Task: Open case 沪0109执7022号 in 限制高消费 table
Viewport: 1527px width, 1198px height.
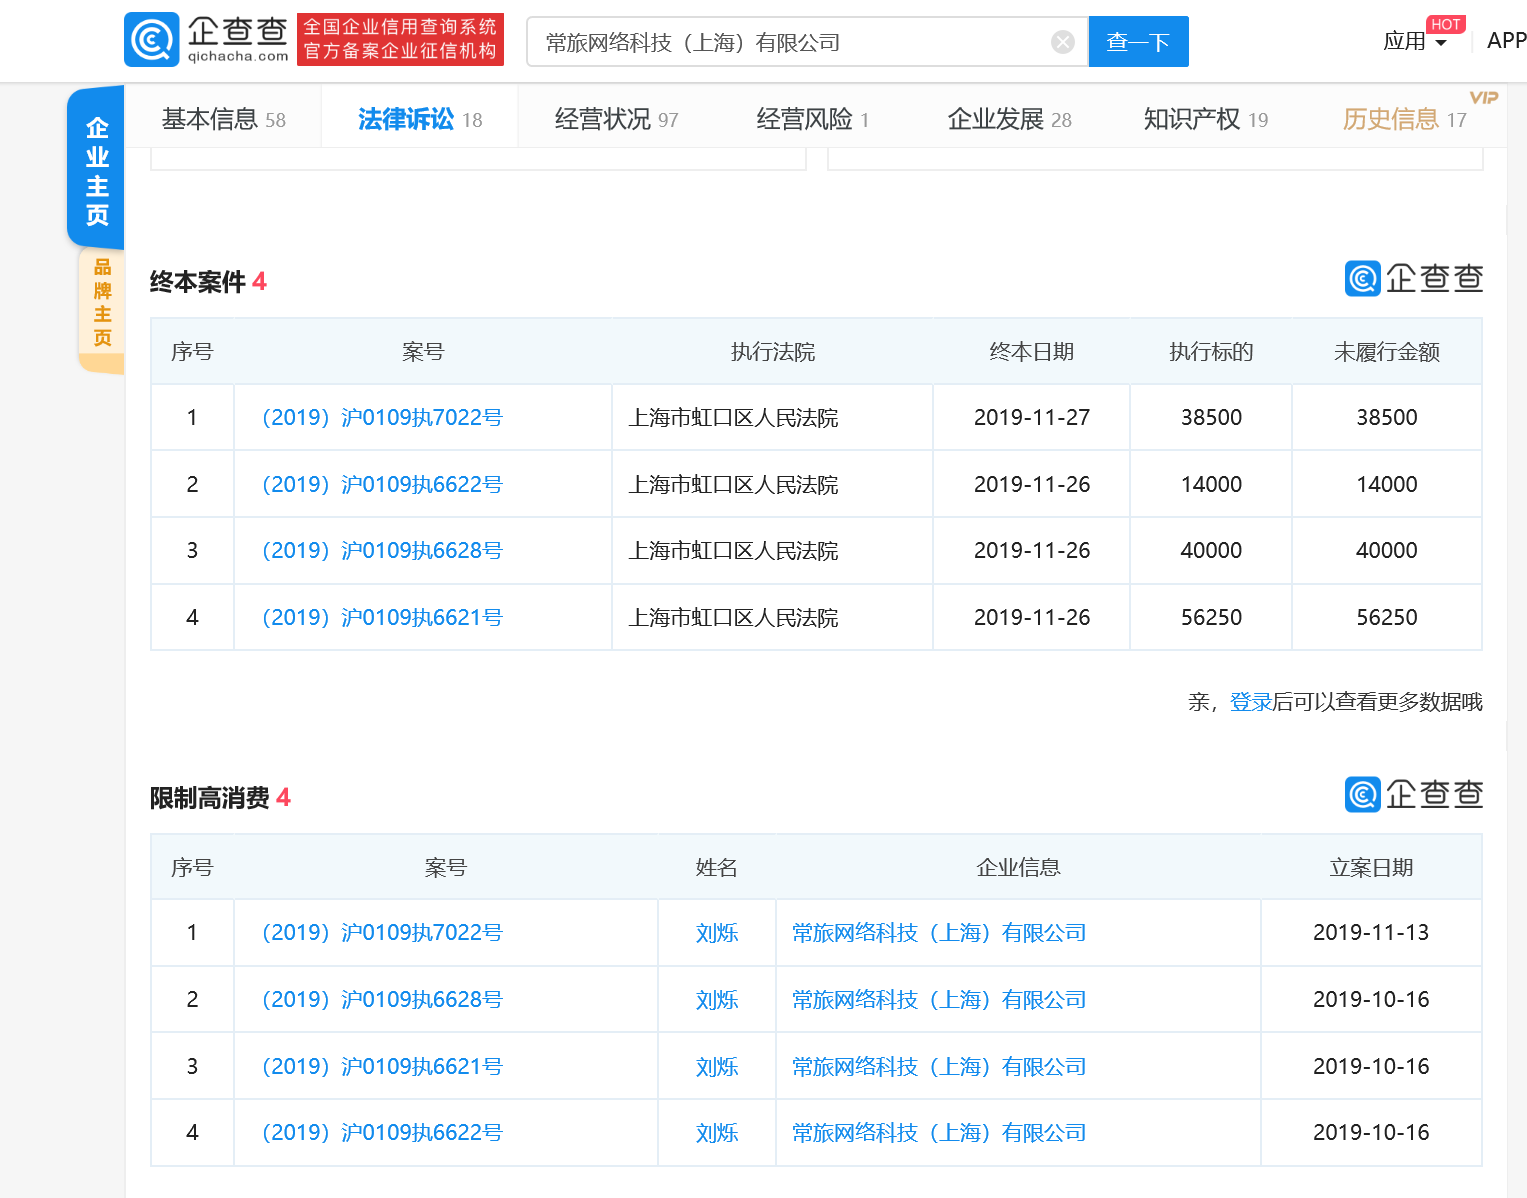Action: tap(382, 932)
